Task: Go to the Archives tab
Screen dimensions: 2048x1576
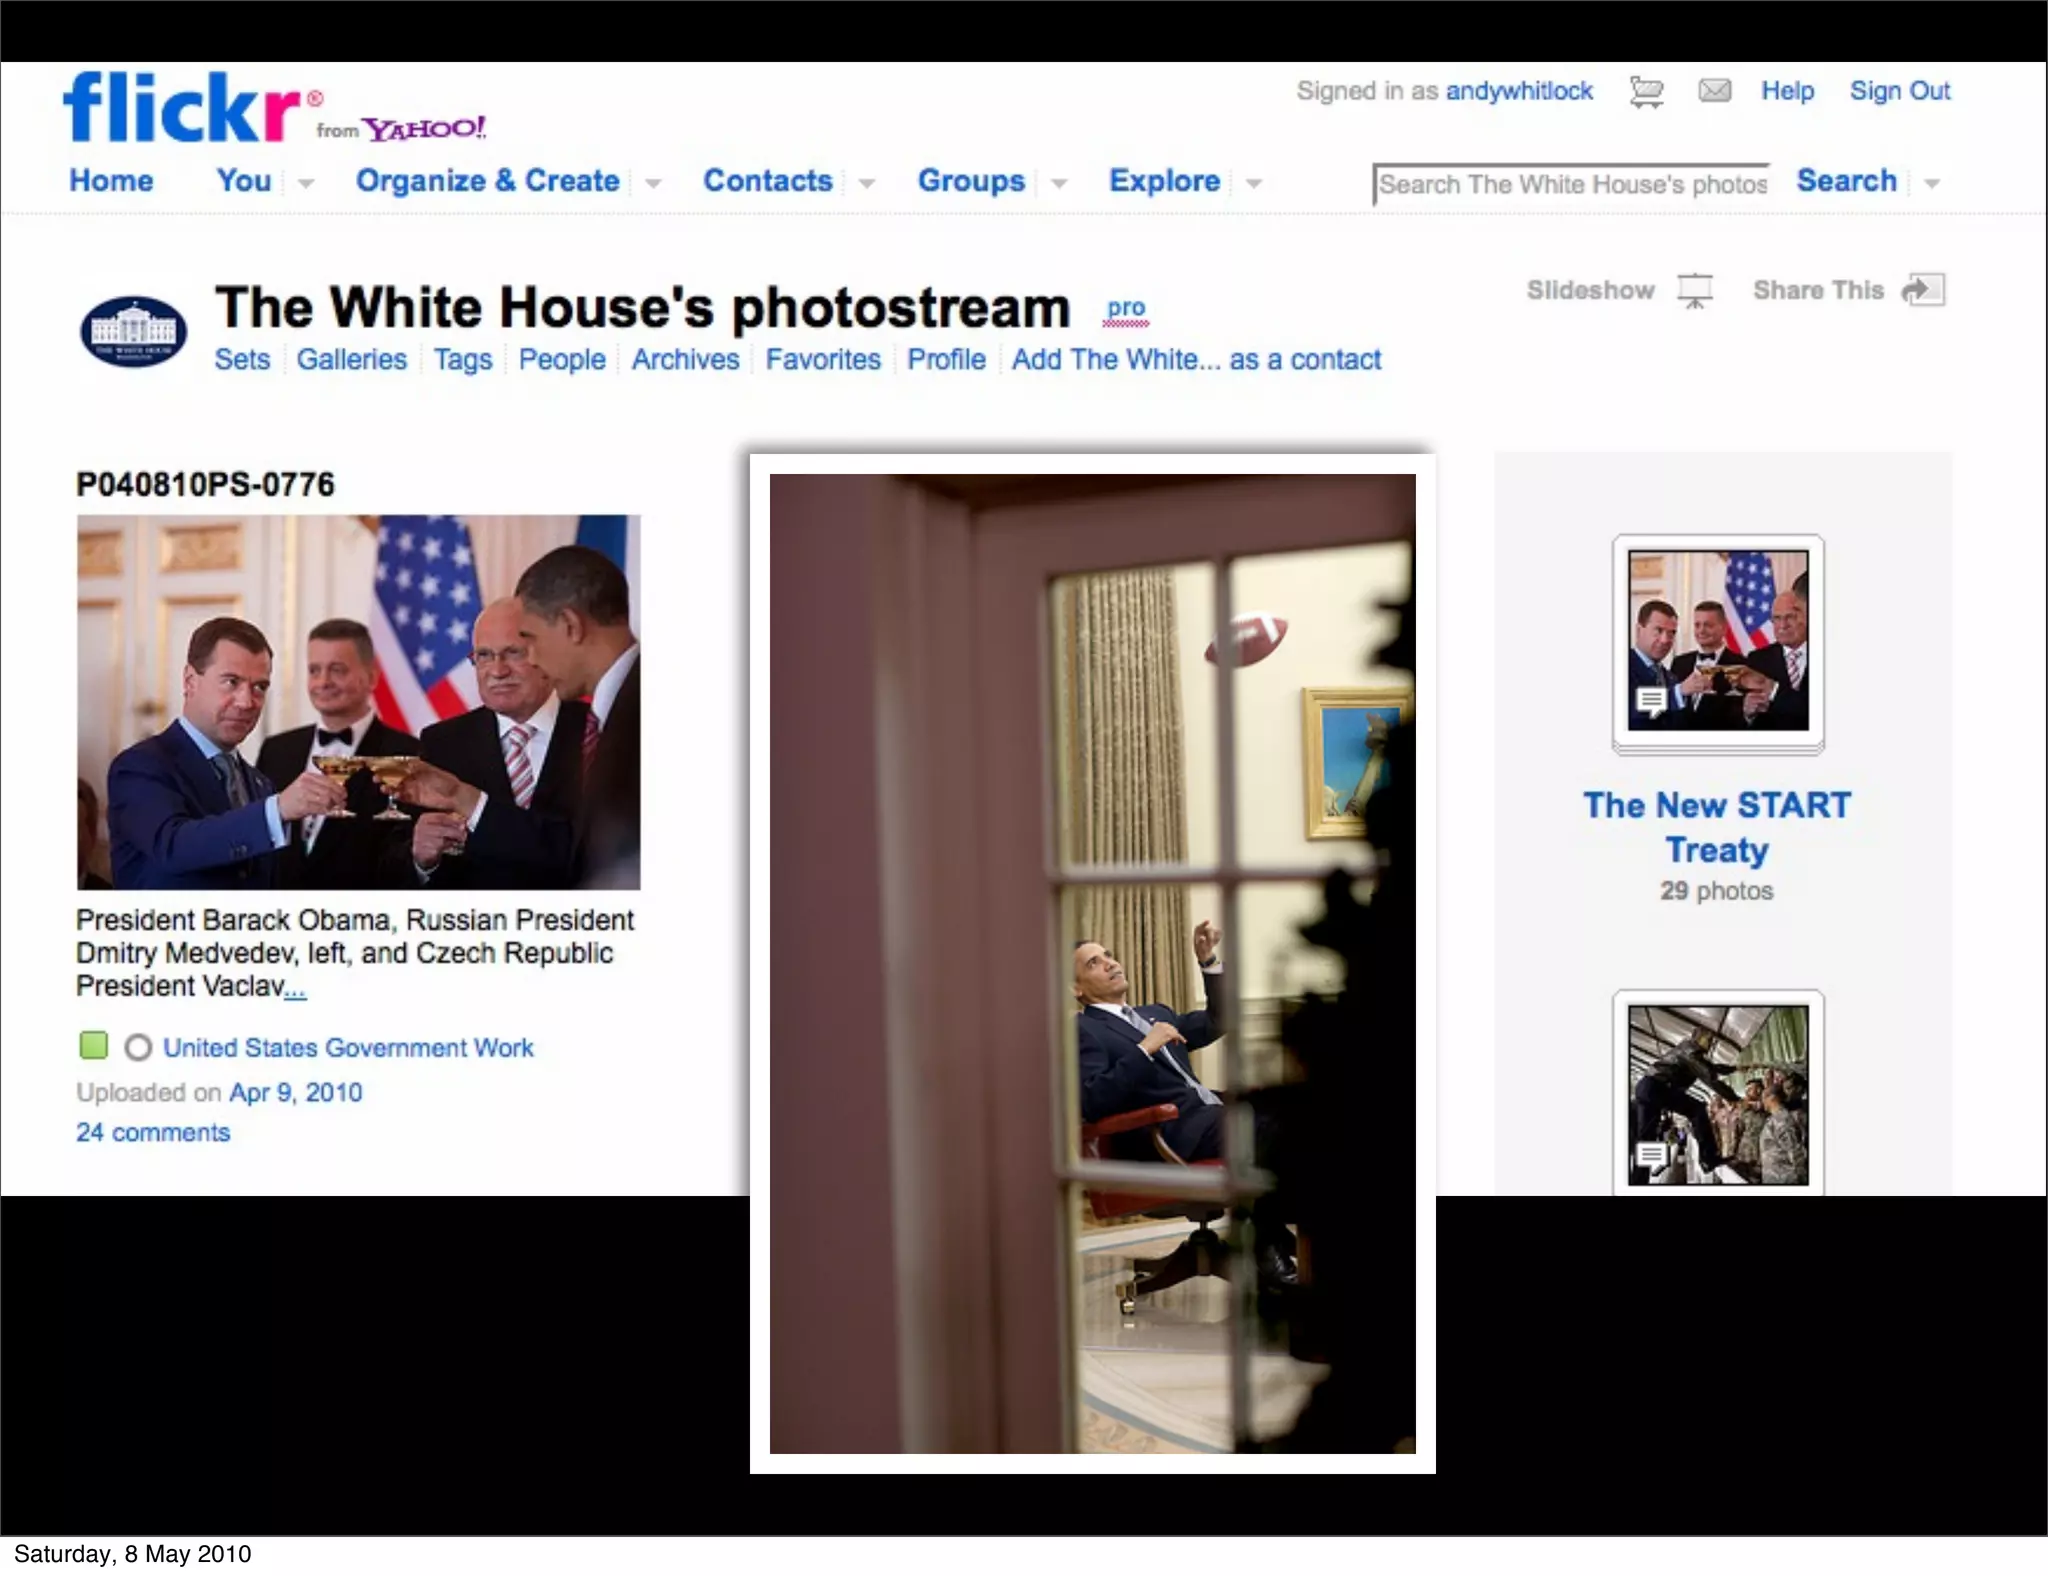Action: 685,359
